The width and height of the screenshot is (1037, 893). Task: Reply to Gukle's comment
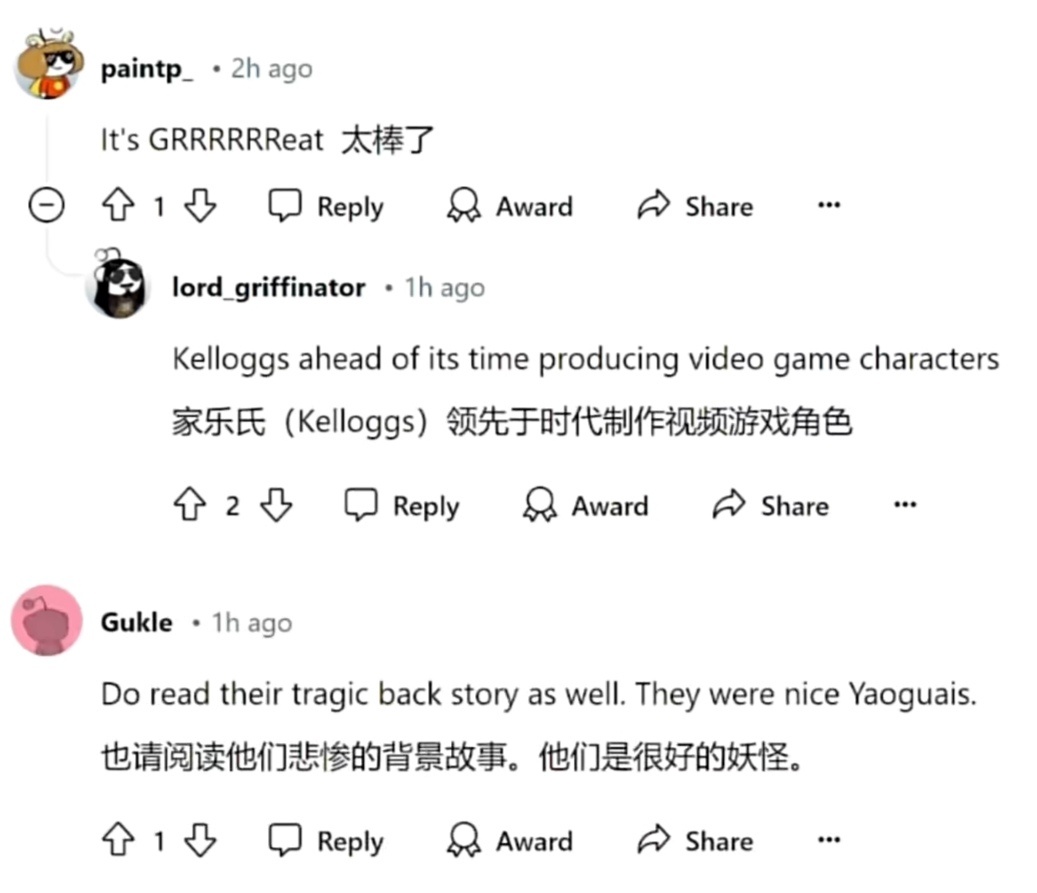point(326,841)
